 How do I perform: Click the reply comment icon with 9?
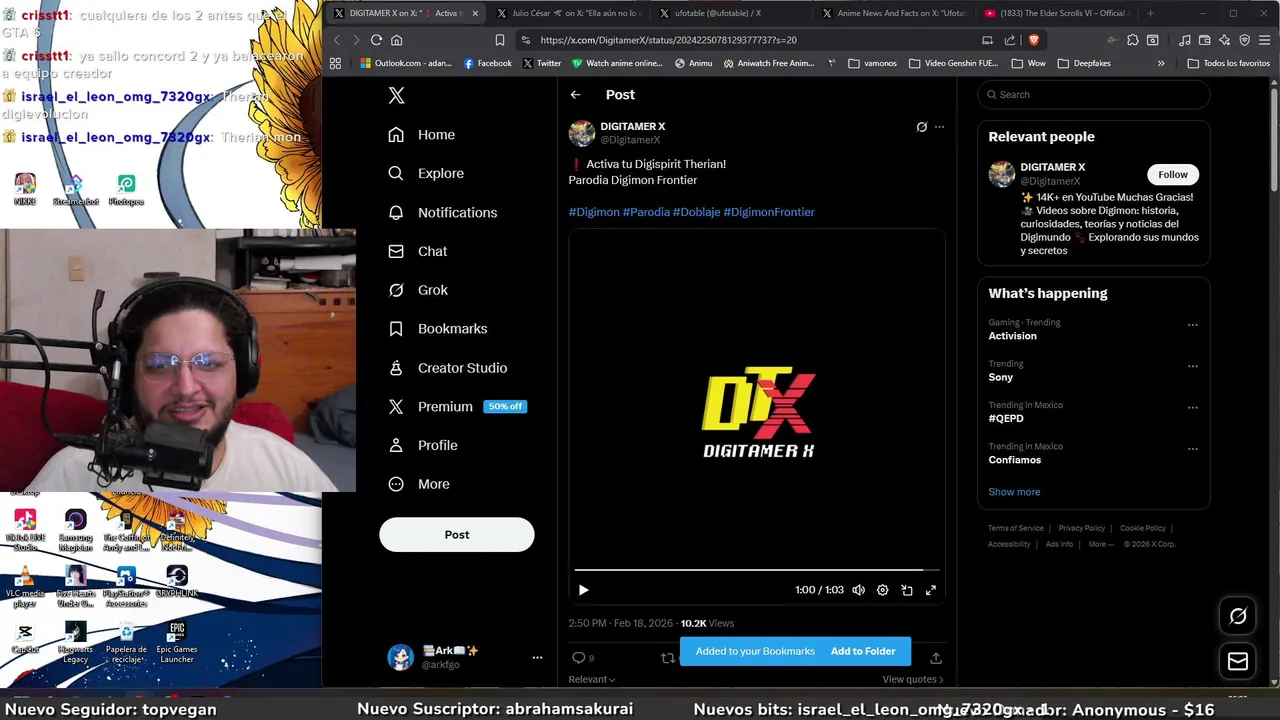[582, 658]
